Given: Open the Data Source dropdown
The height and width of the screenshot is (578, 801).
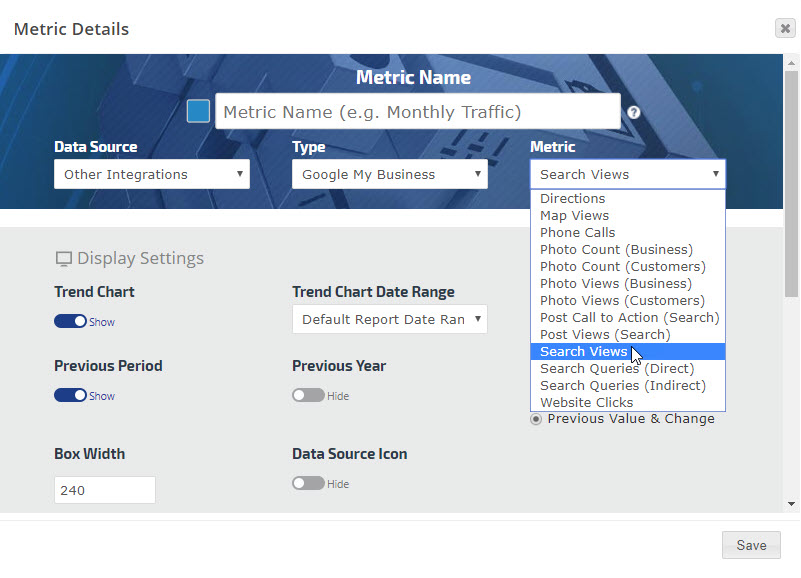Looking at the screenshot, I should point(152,174).
